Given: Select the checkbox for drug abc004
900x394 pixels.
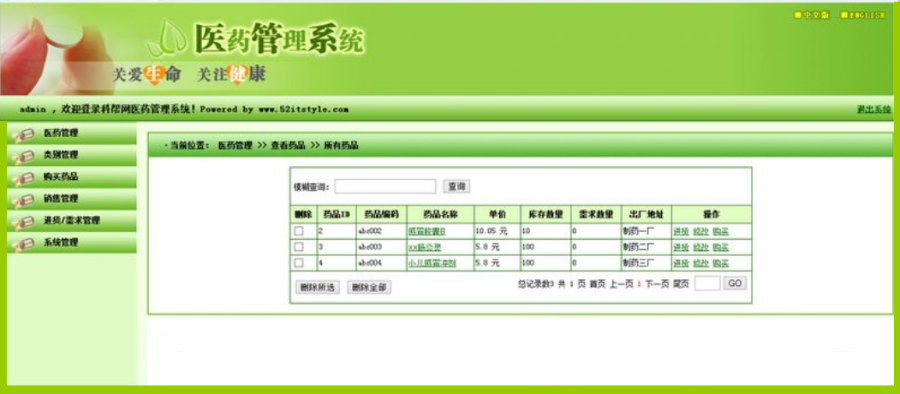Looking at the screenshot, I should 299,262.
